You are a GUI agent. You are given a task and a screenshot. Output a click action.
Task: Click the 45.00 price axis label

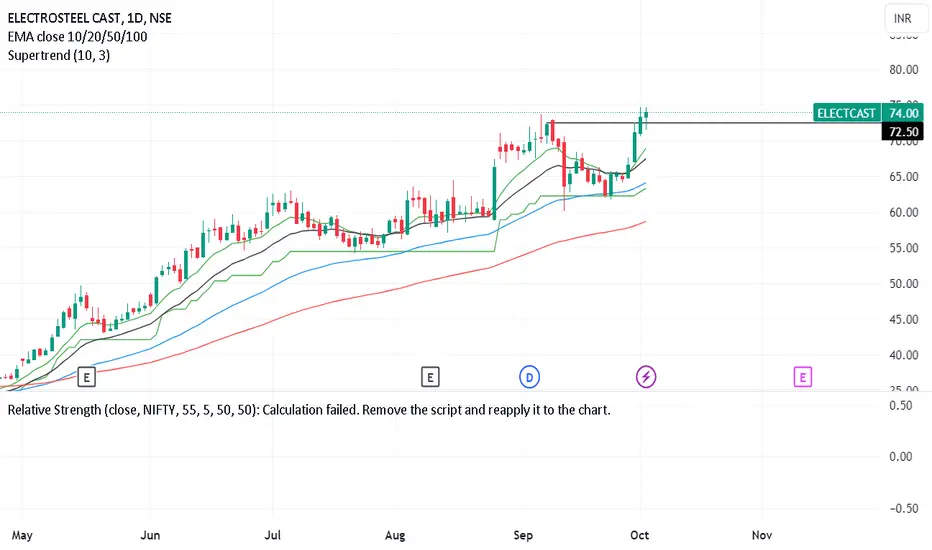(903, 319)
